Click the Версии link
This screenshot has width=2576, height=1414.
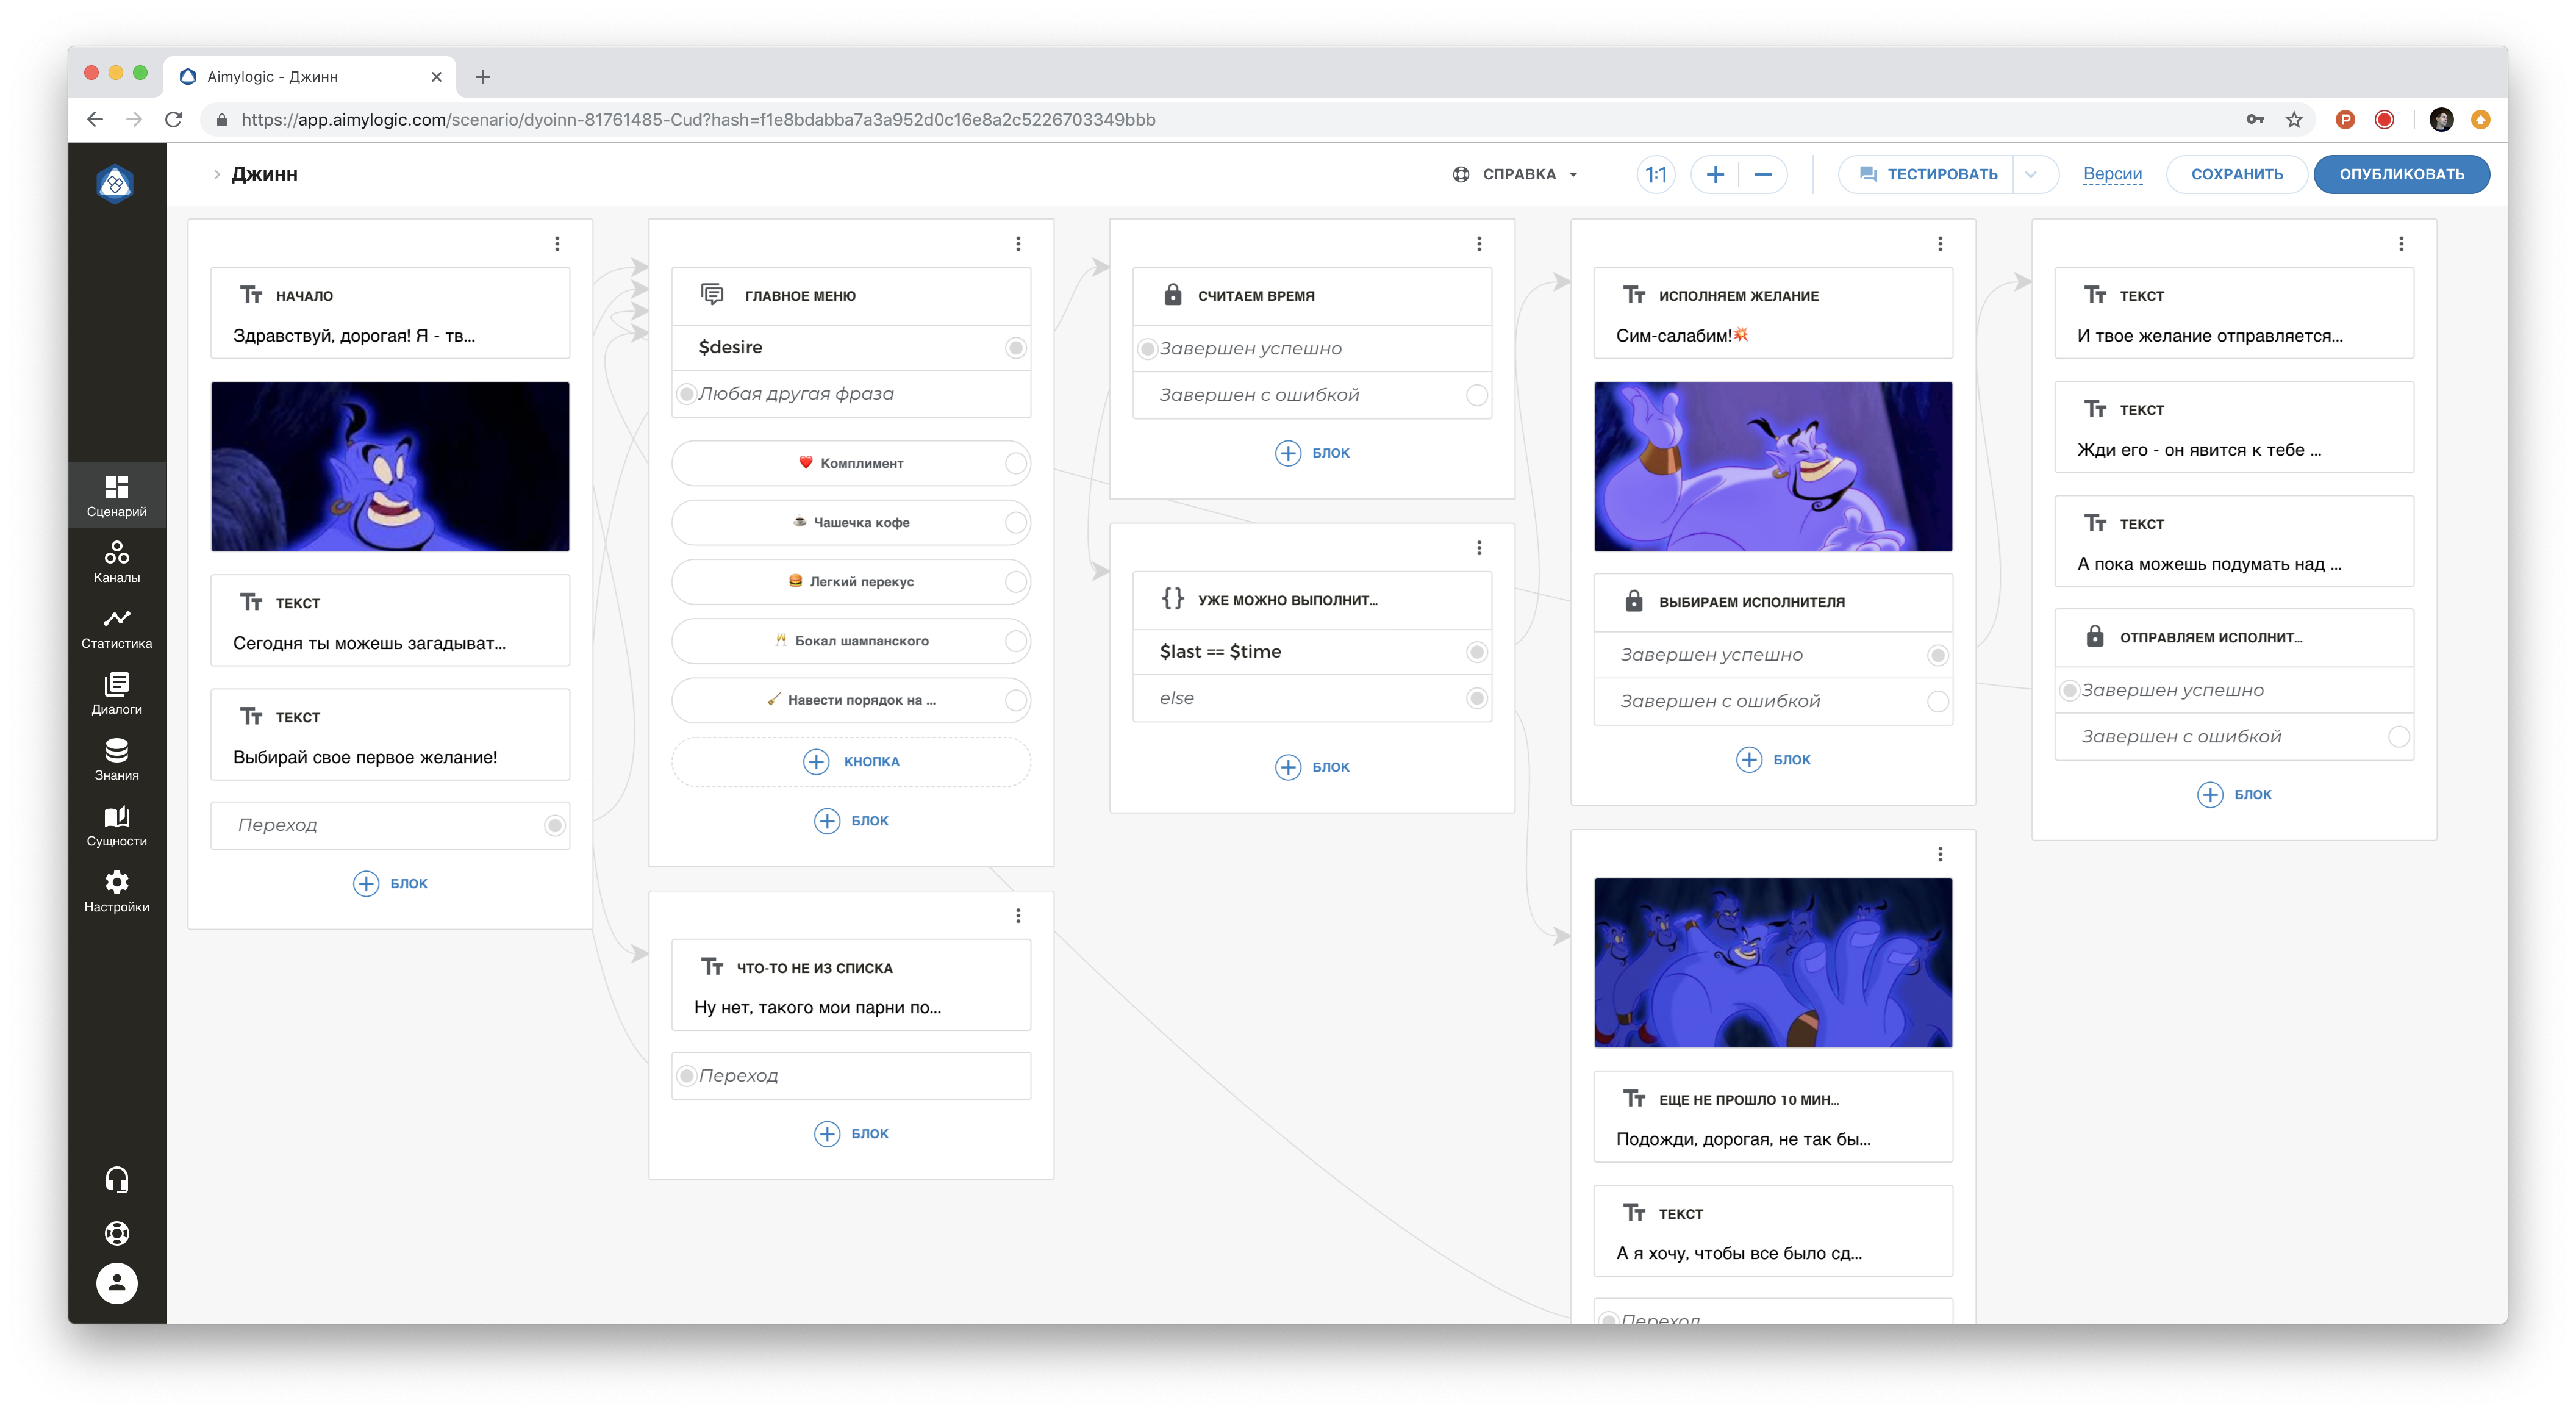pyautogui.click(x=2112, y=174)
